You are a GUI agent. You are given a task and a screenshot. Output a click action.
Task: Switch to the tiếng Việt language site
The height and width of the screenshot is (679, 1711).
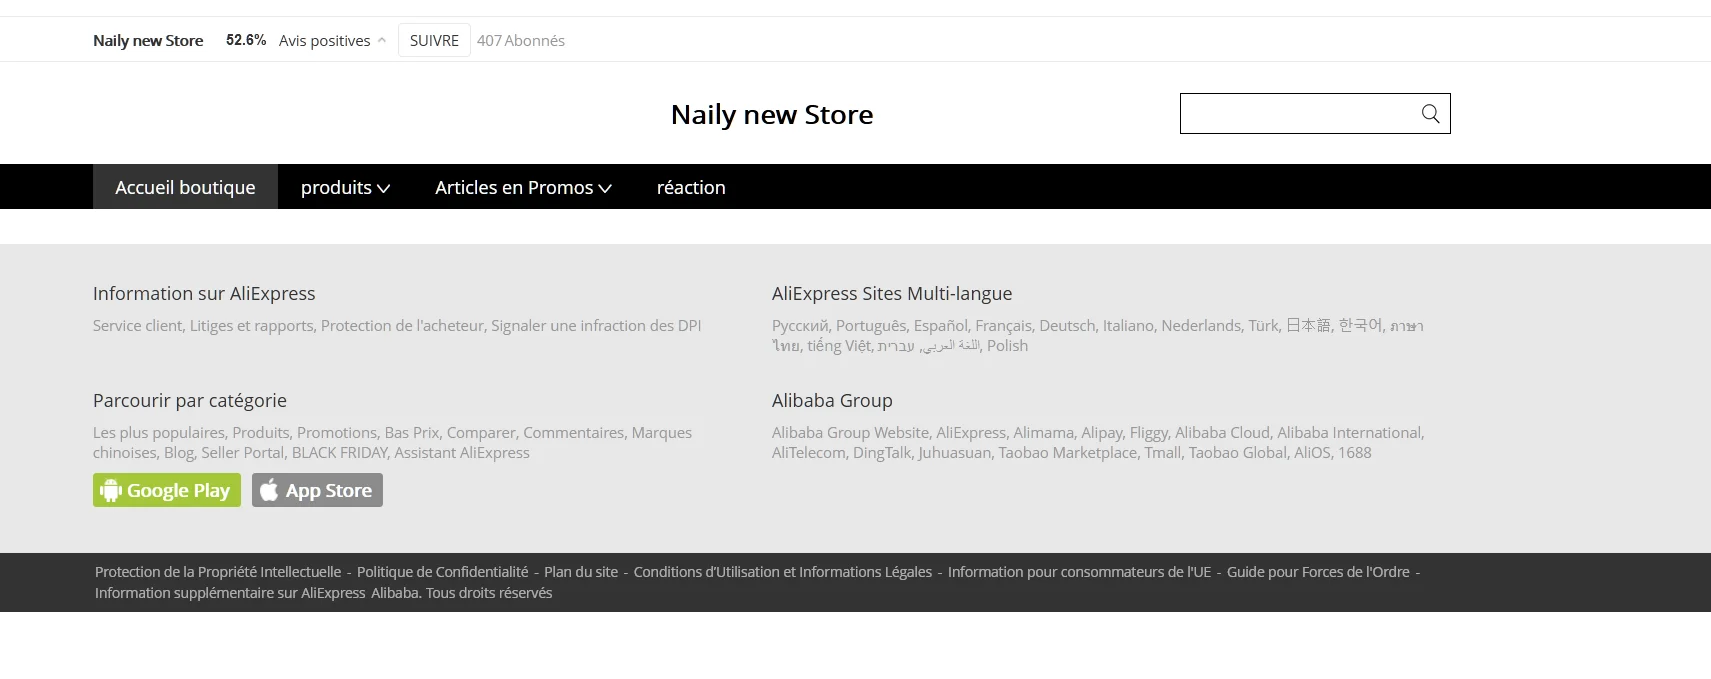tap(839, 346)
